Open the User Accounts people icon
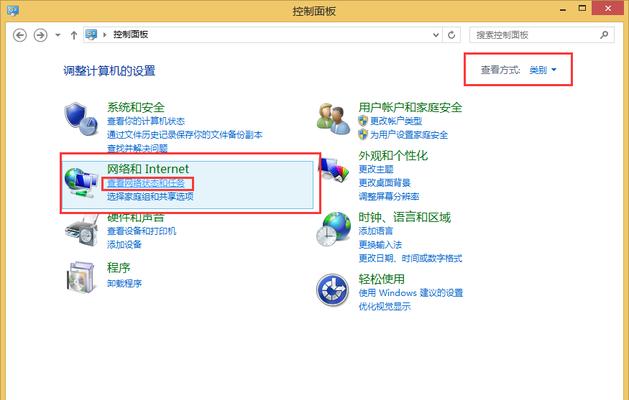Screen dimensions: 629x400 pyautogui.click(x=333, y=118)
